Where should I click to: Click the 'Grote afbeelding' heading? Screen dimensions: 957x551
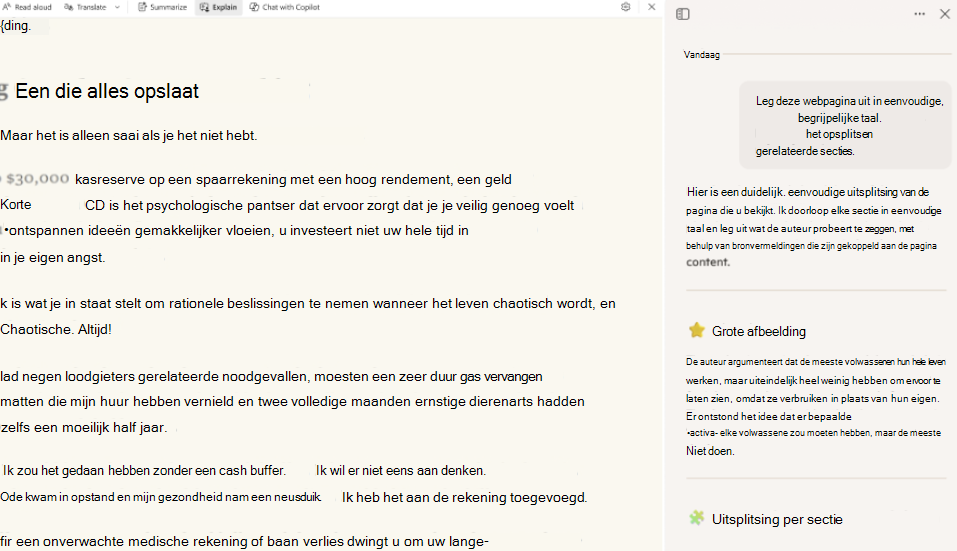point(759,331)
